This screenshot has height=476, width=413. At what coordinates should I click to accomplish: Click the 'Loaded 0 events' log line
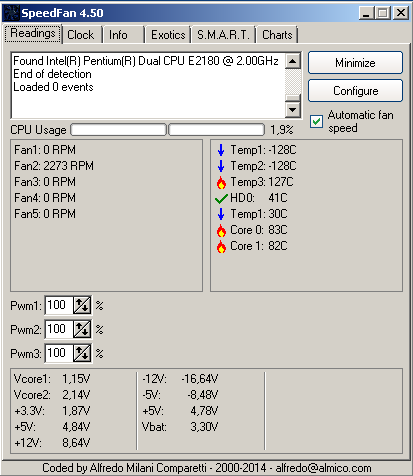(x=53, y=87)
